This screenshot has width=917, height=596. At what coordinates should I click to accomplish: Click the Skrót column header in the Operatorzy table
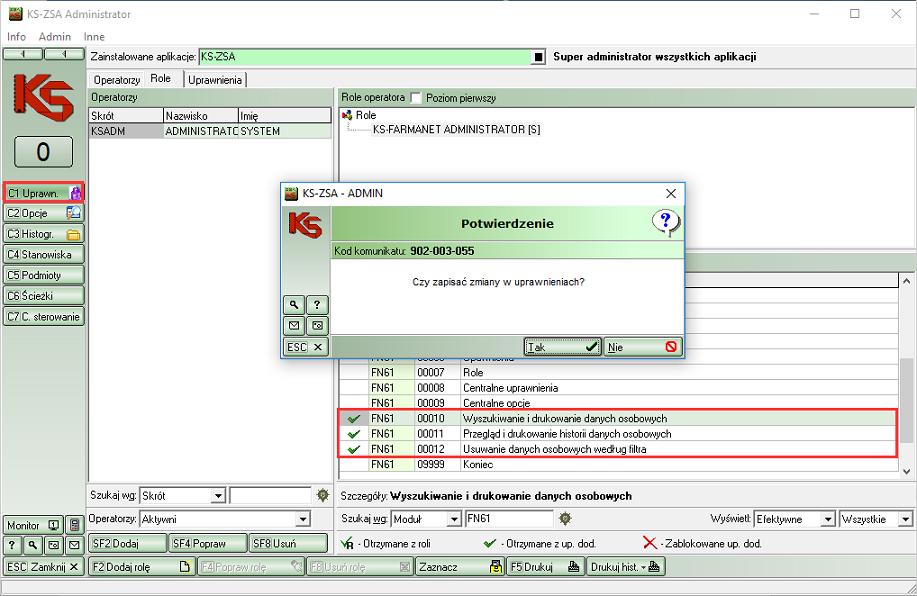pyautogui.click(x=126, y=116)
